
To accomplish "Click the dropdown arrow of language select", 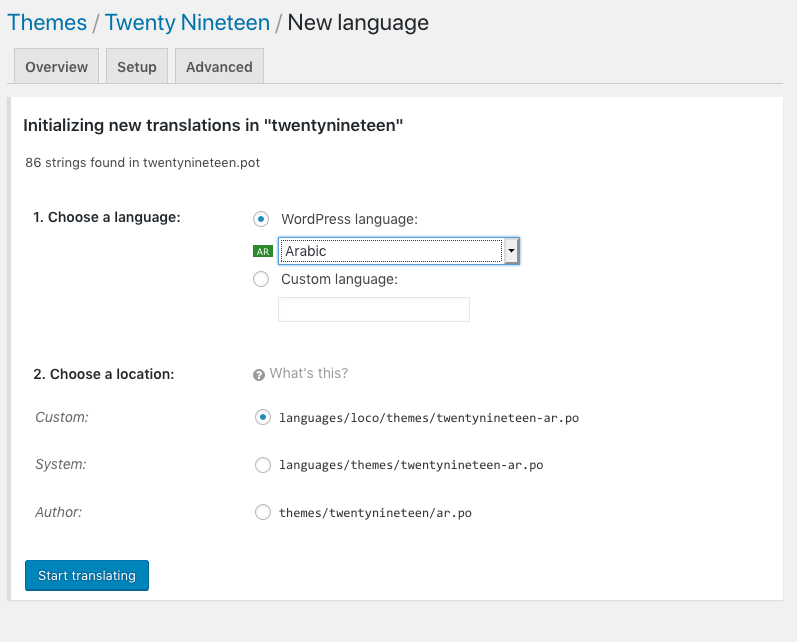I will (511, 251).
